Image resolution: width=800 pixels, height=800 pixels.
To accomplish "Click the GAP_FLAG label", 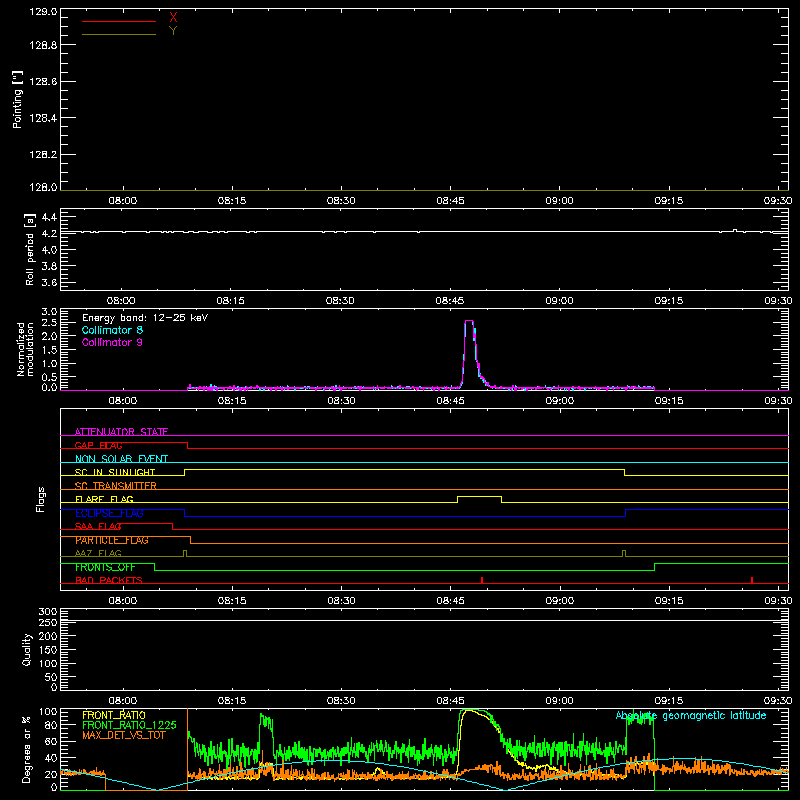I will pyautogui.click(x=98, y=445).
